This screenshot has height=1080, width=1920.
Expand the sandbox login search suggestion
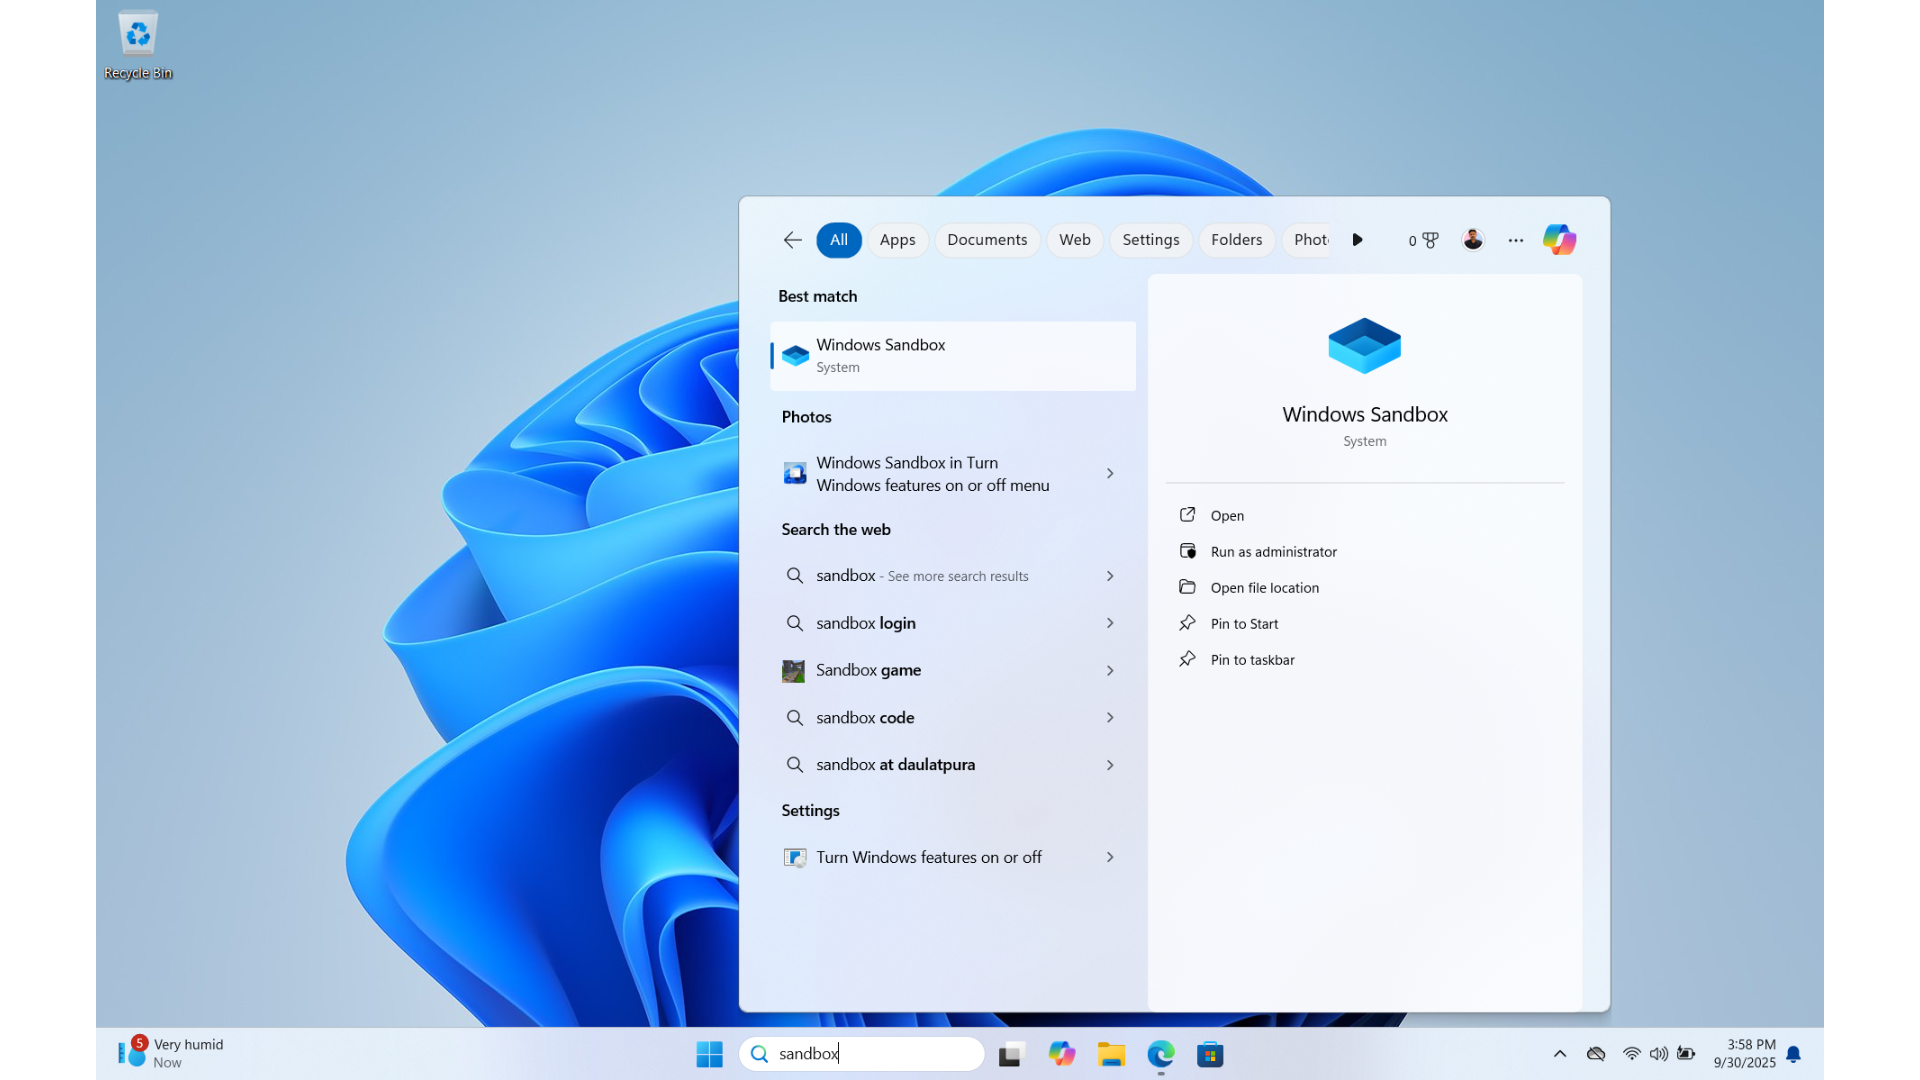(x=949, y=622)
